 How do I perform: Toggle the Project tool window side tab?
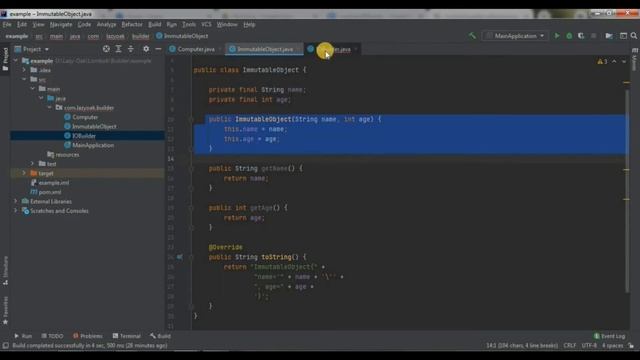point(5,59)
